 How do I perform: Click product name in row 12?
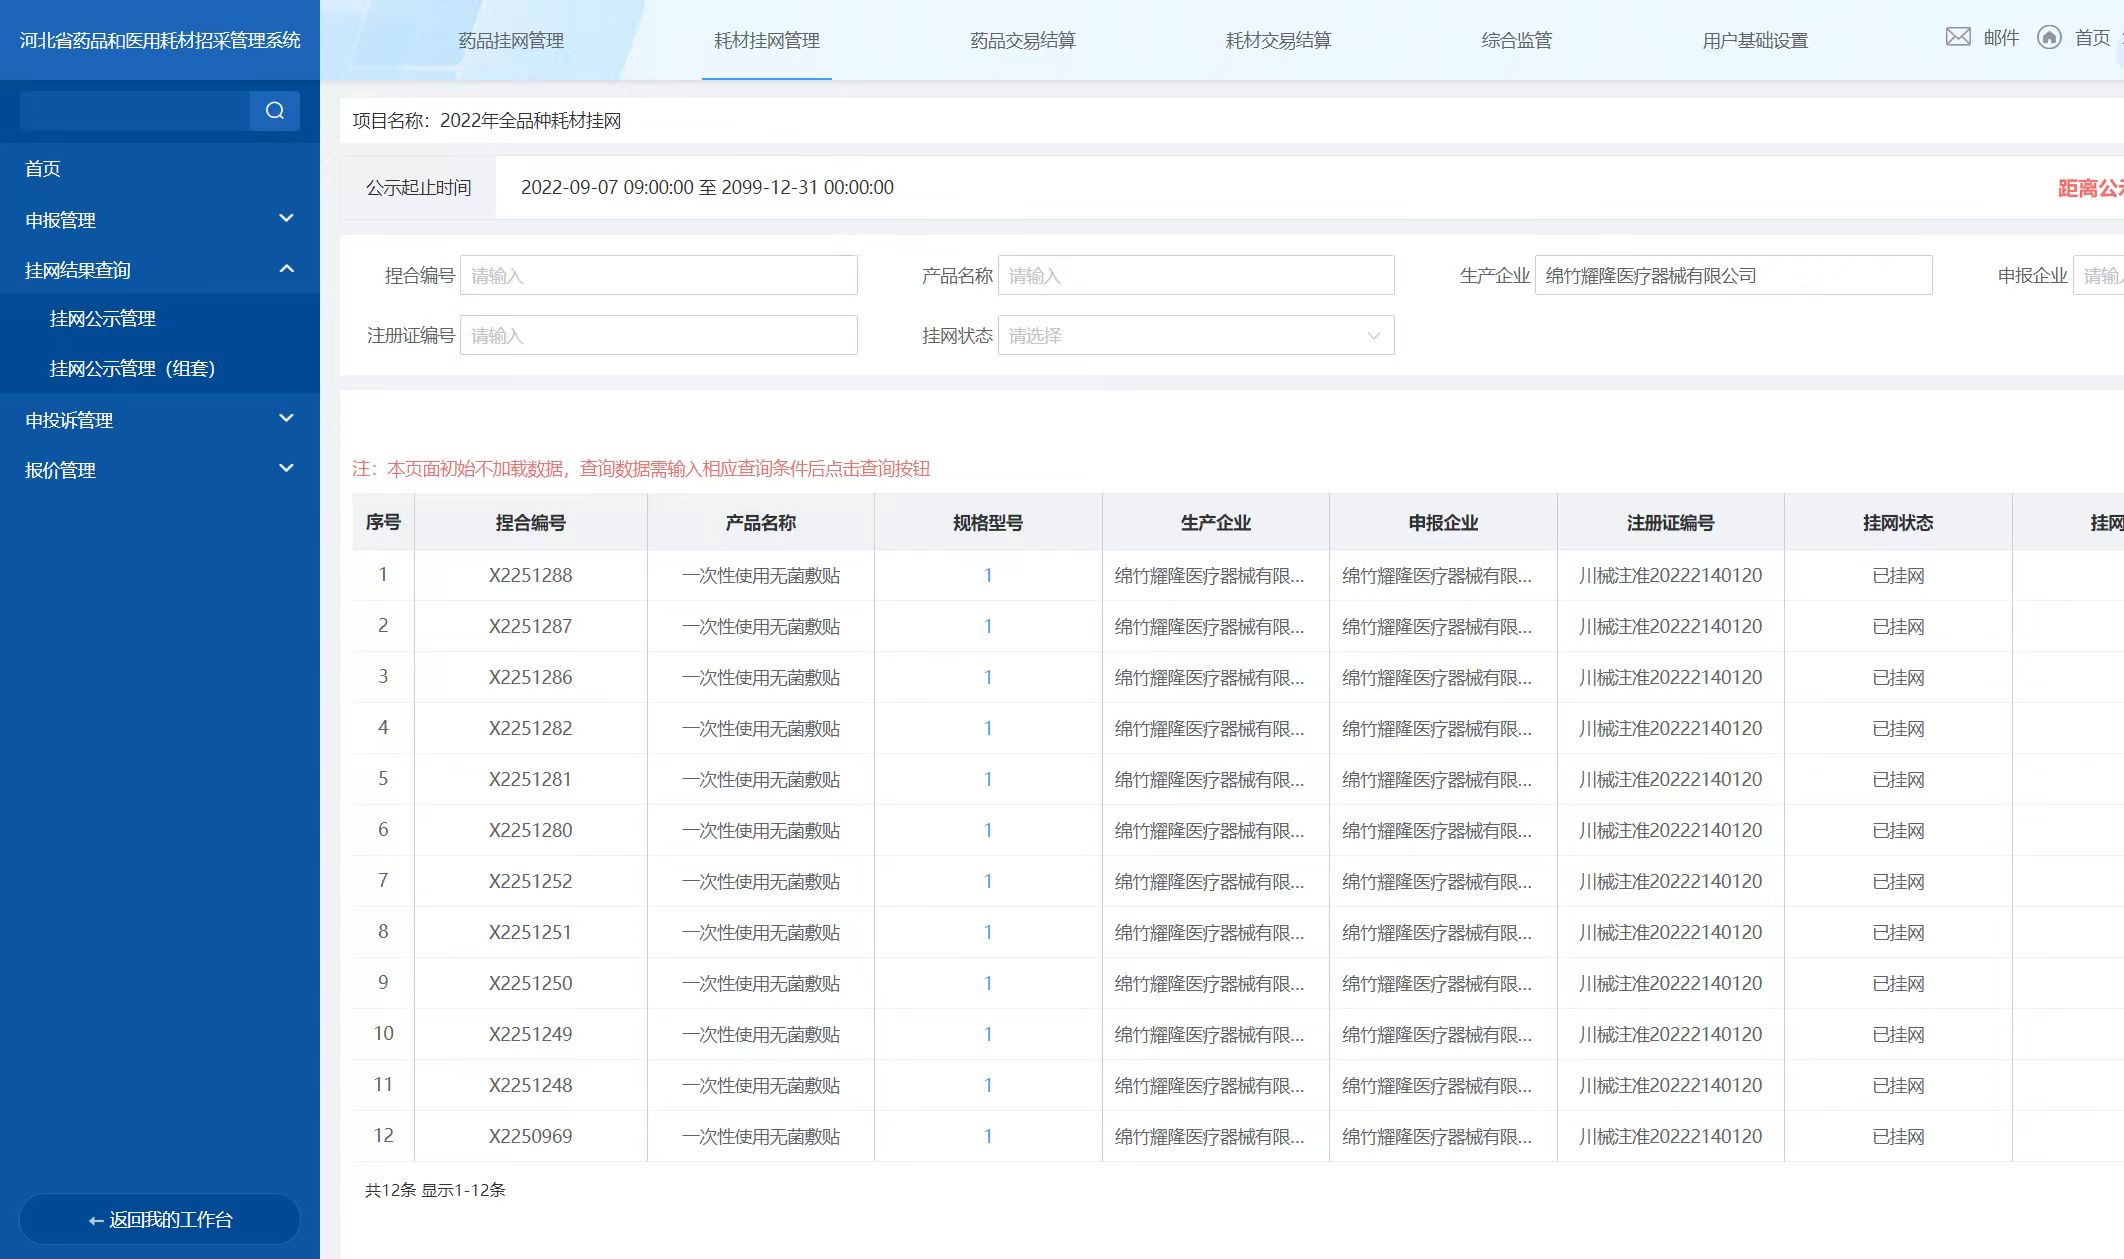point(761,1136)
